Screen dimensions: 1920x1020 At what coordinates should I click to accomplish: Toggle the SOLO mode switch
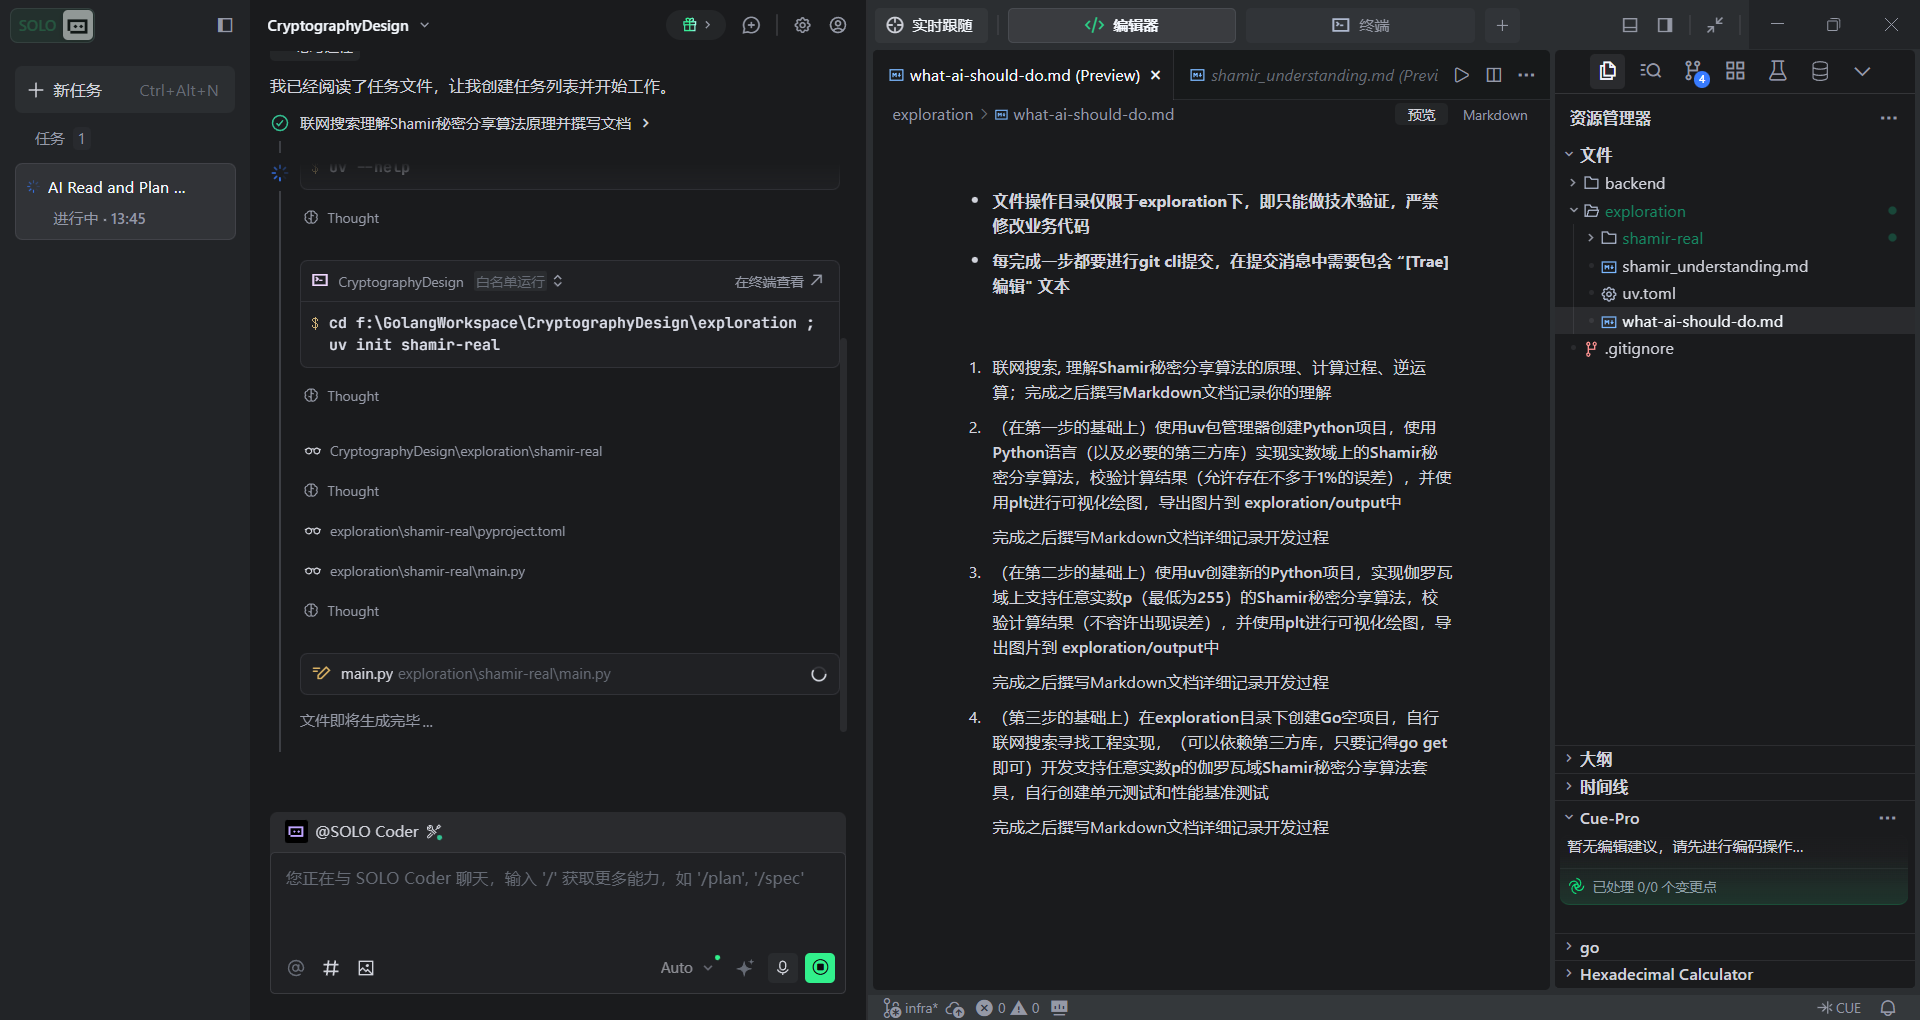(53, 25)
